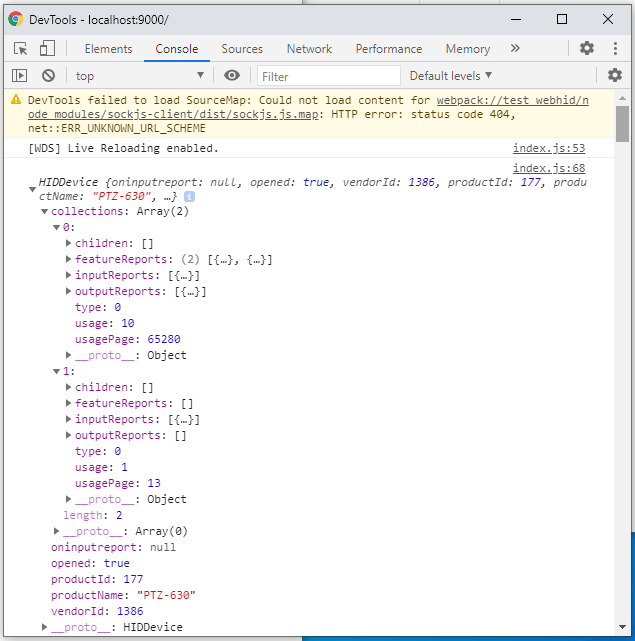Select usage value 10
The image size is (635, 641).
pyautogui.click(x=128, y=323)
